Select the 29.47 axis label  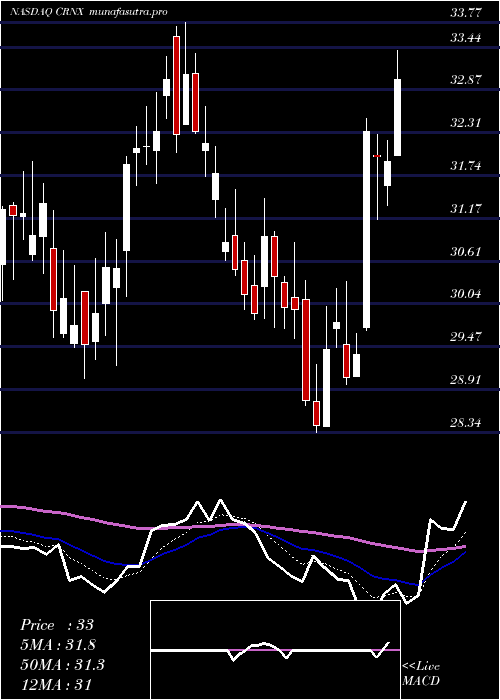pos(466,336)
